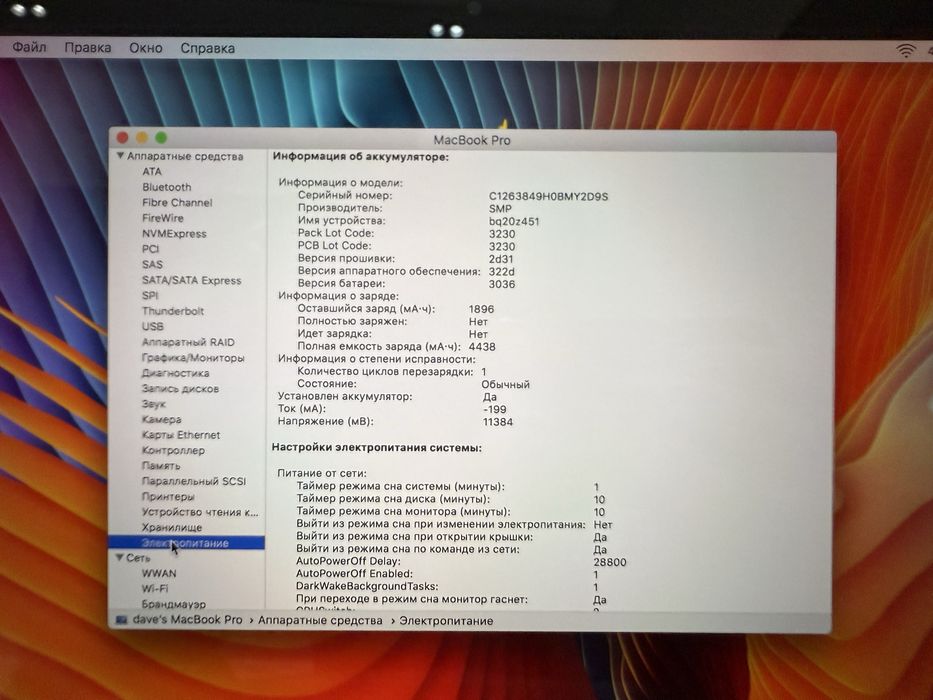Screen dimensions: 933x700
Task: Click the Питание от сети label
Action: click(x=322, y=473)
